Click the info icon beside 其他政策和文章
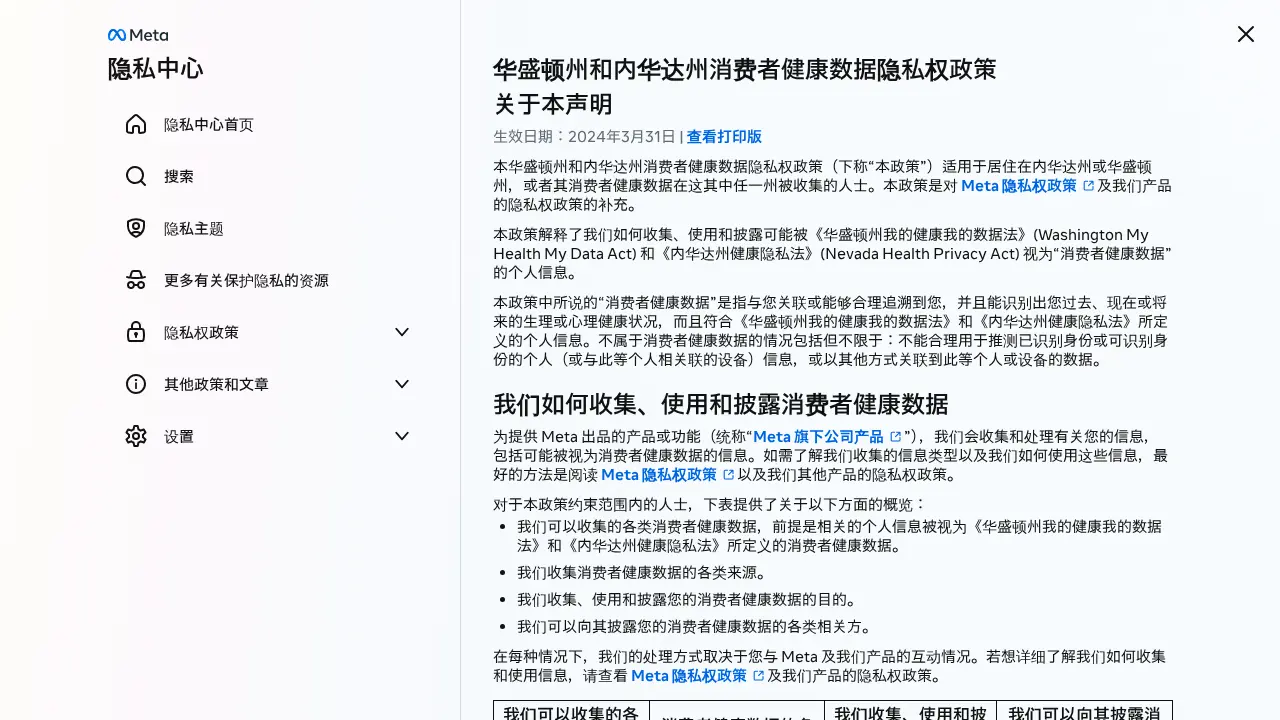This screenshot has width=1280, height=720. [136, 384]
